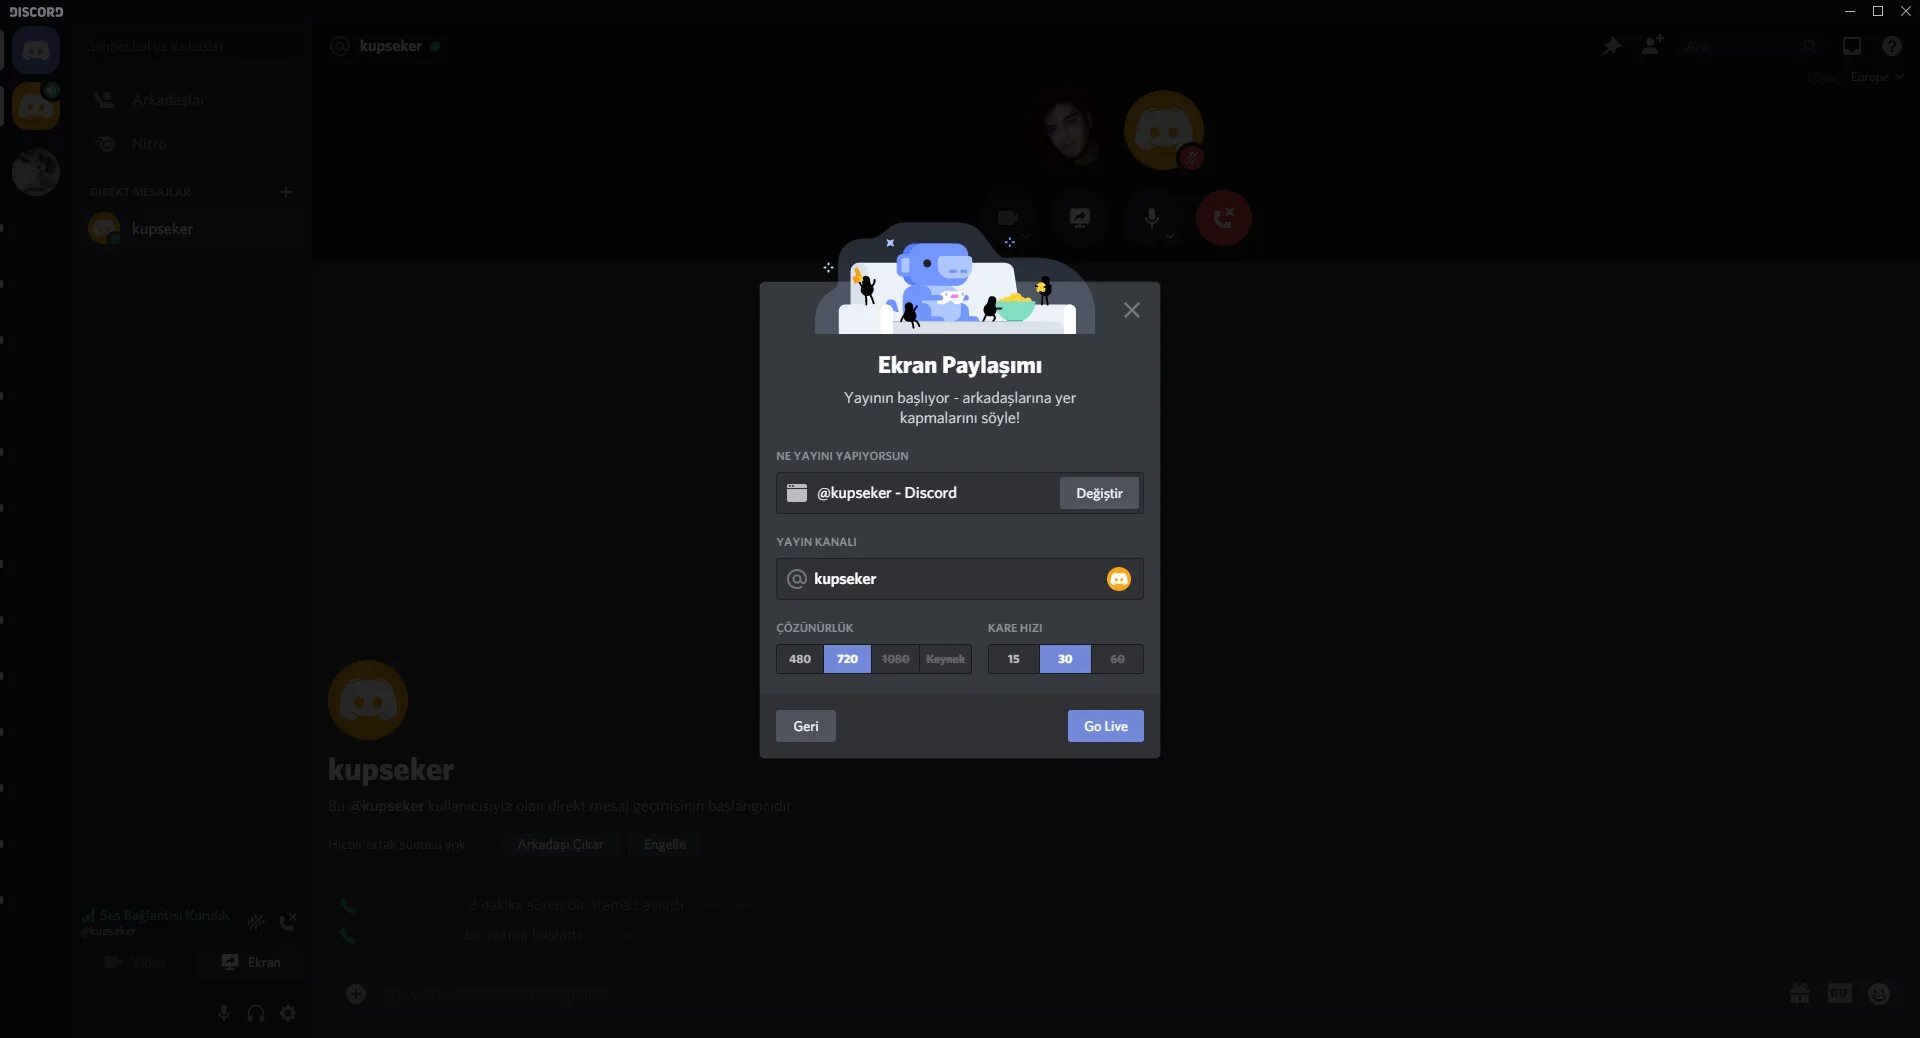Image resolution: width=1920 pixels, height=1038 pixels.
Task: Open user settings gear icon
Action: [x=288, y=1013]
